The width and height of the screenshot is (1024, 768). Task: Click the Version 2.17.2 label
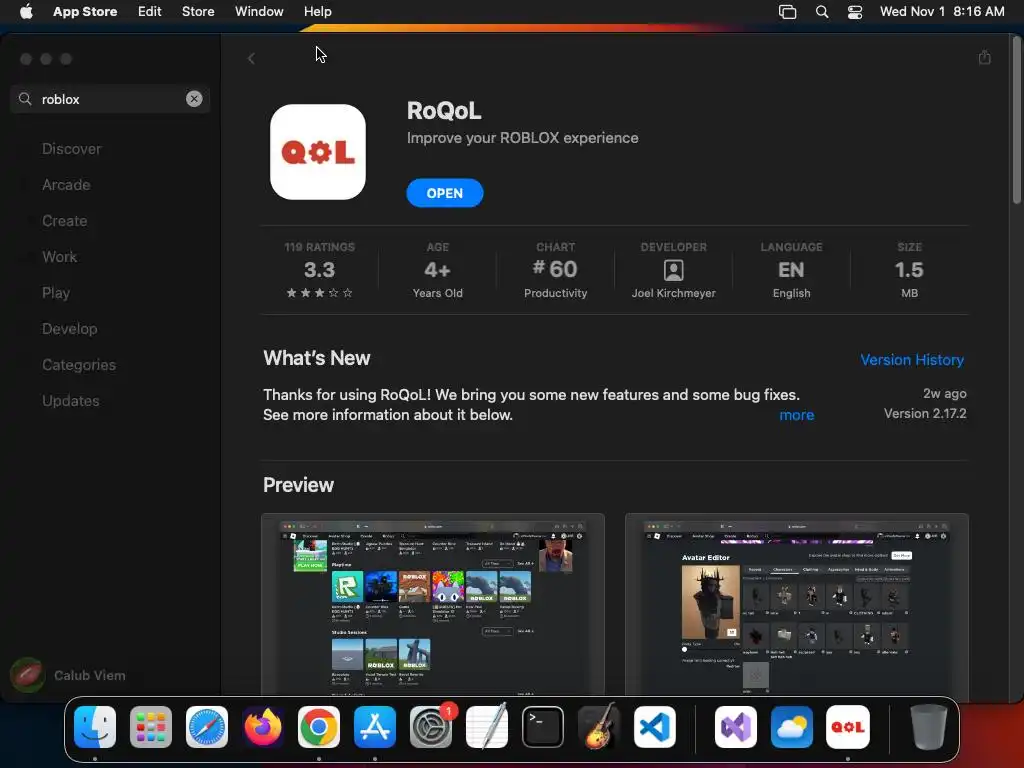(x=925, y=413)
